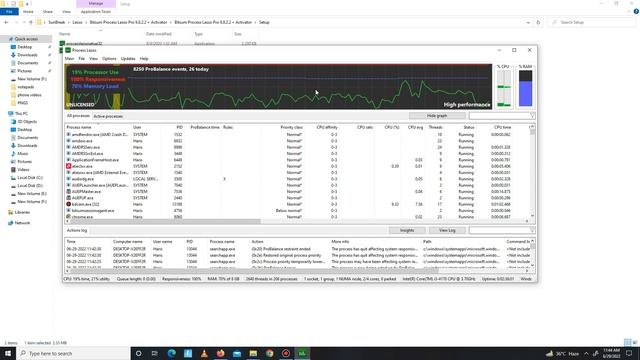Image resolution: width=640 pixels, height=360 pixels.
Task: Open Process Lasso taskbar icon
Action: (x=302, y=353)
